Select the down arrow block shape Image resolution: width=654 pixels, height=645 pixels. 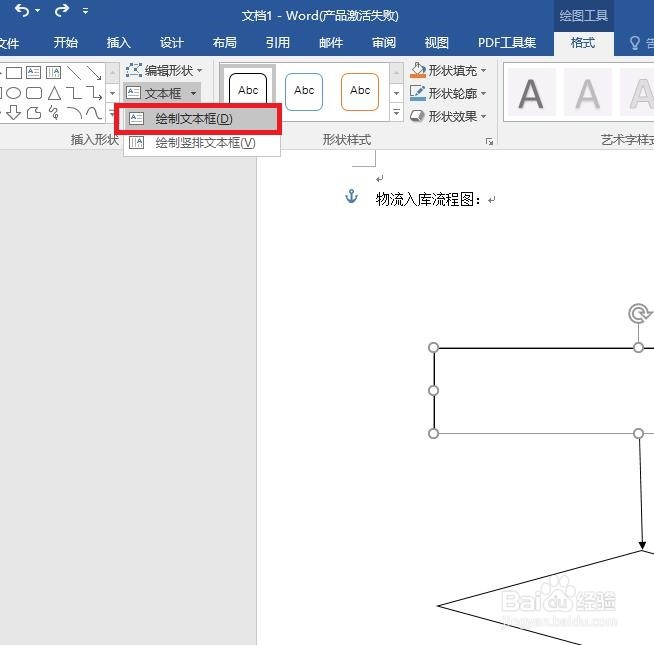(13, 112)
